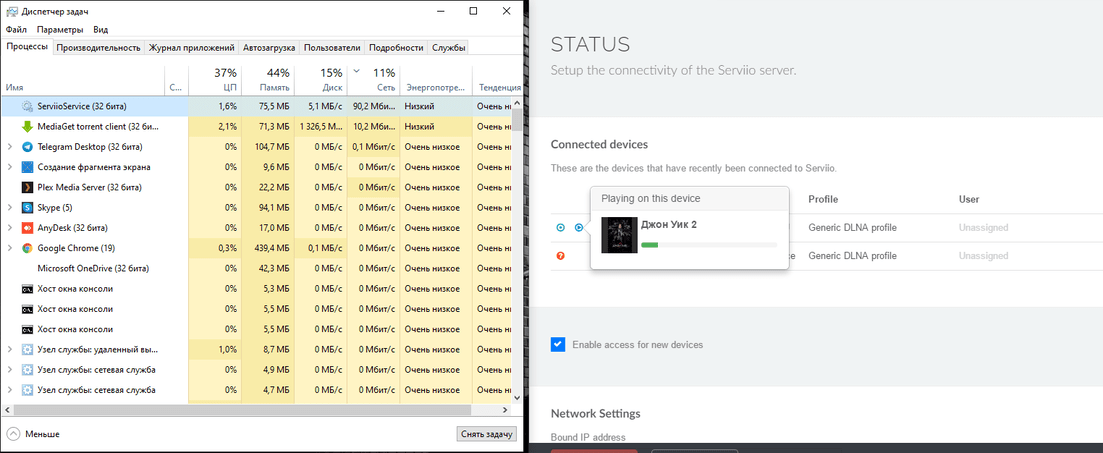Expand the last Узел службы: сетевая служба group
Viewport: 1103px width, 453px height.
pos(10,390)
